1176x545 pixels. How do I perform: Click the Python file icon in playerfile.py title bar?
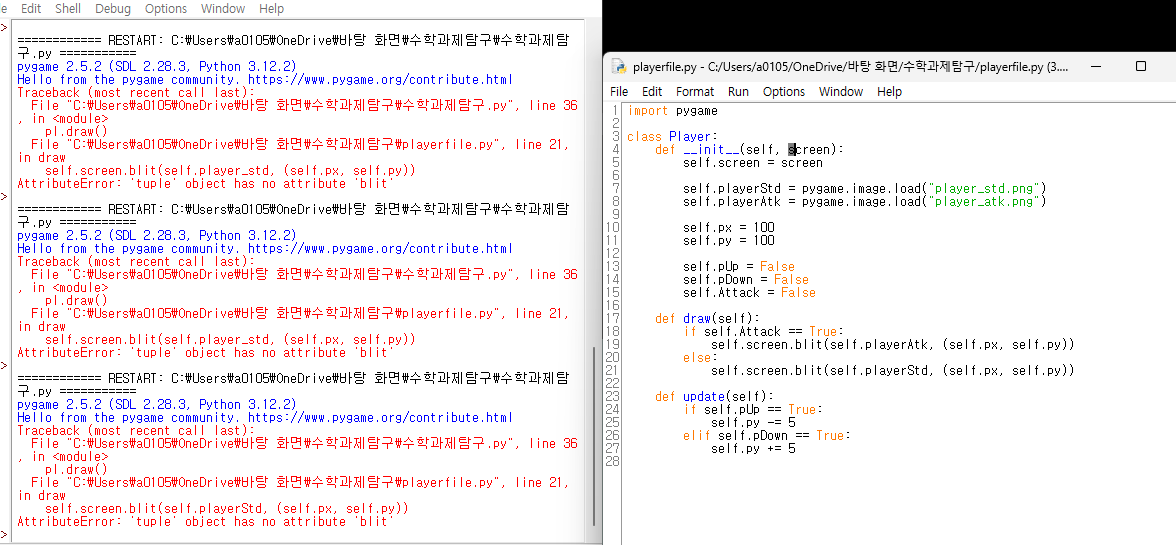(x=620, y=67)
